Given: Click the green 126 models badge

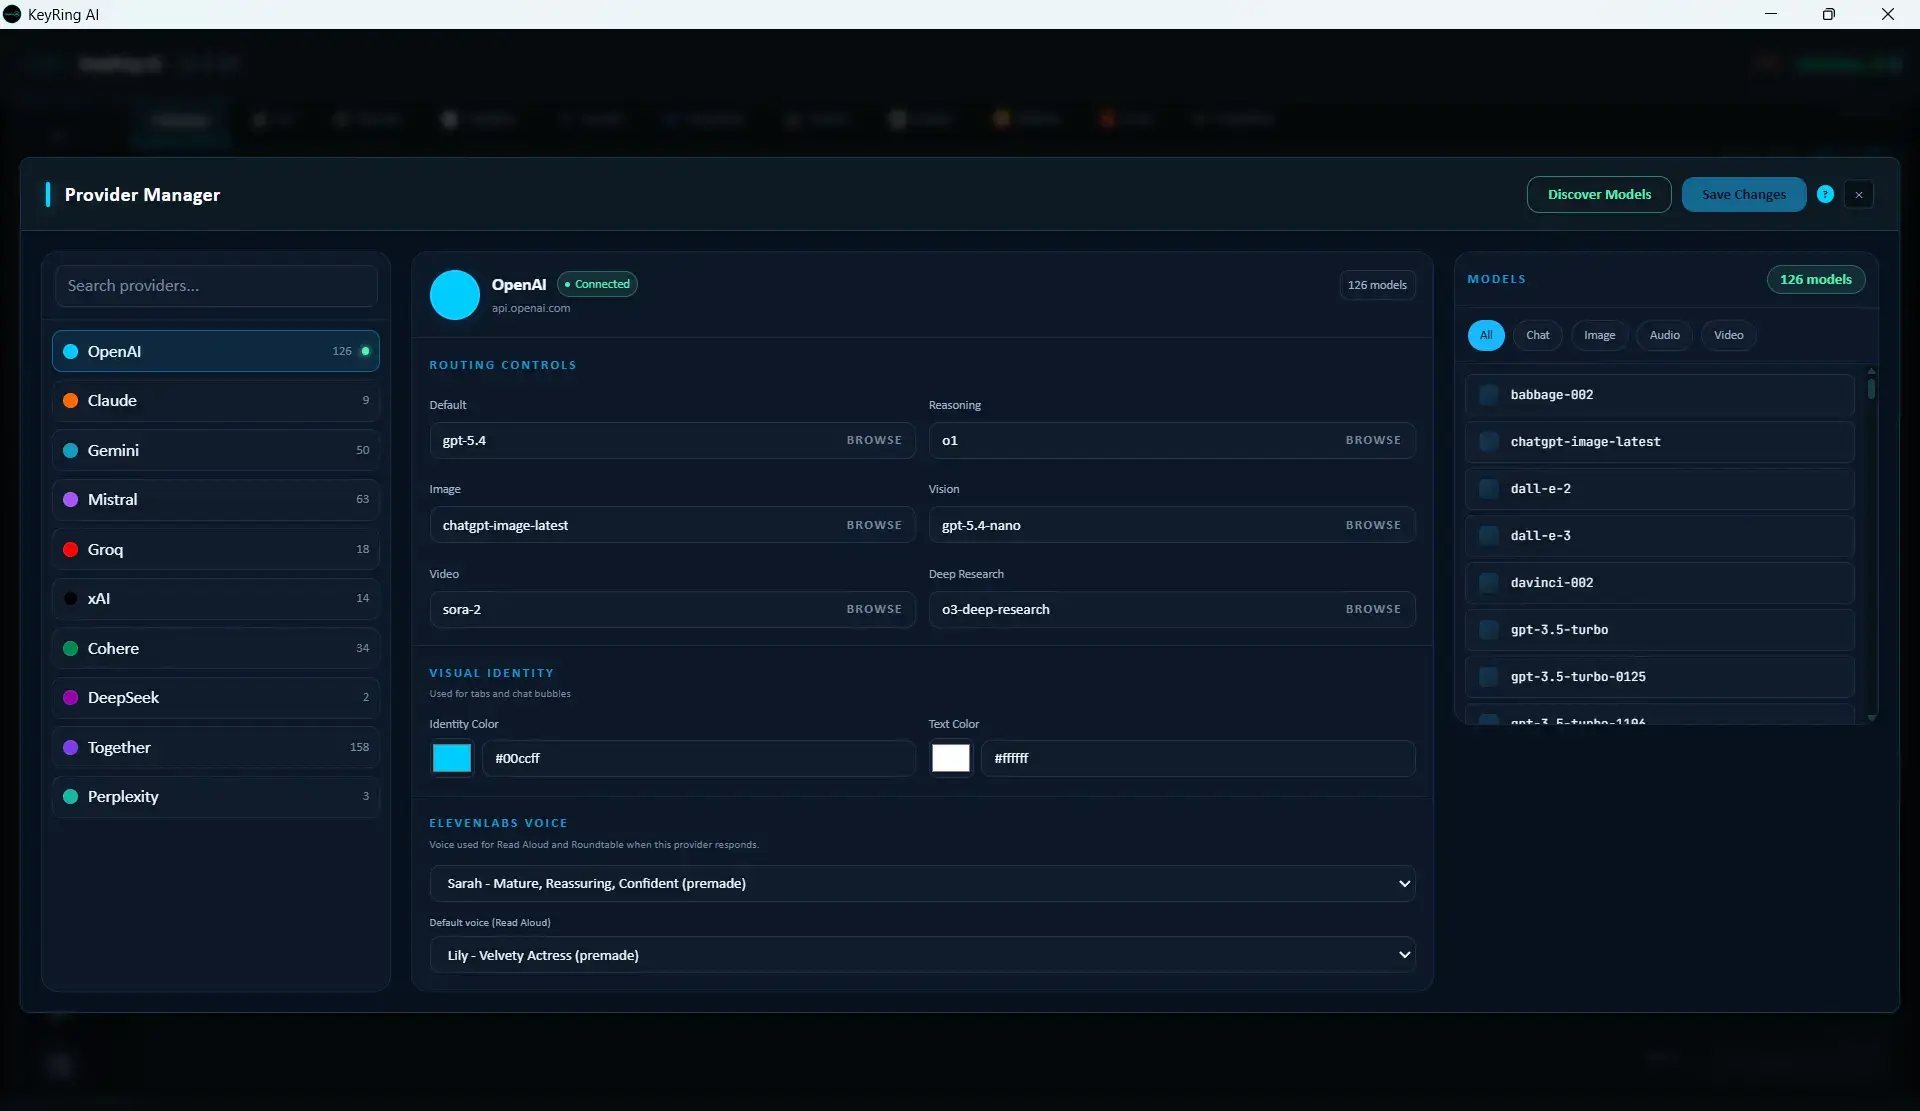Looking at the screenshot, I should [1816, 280].
